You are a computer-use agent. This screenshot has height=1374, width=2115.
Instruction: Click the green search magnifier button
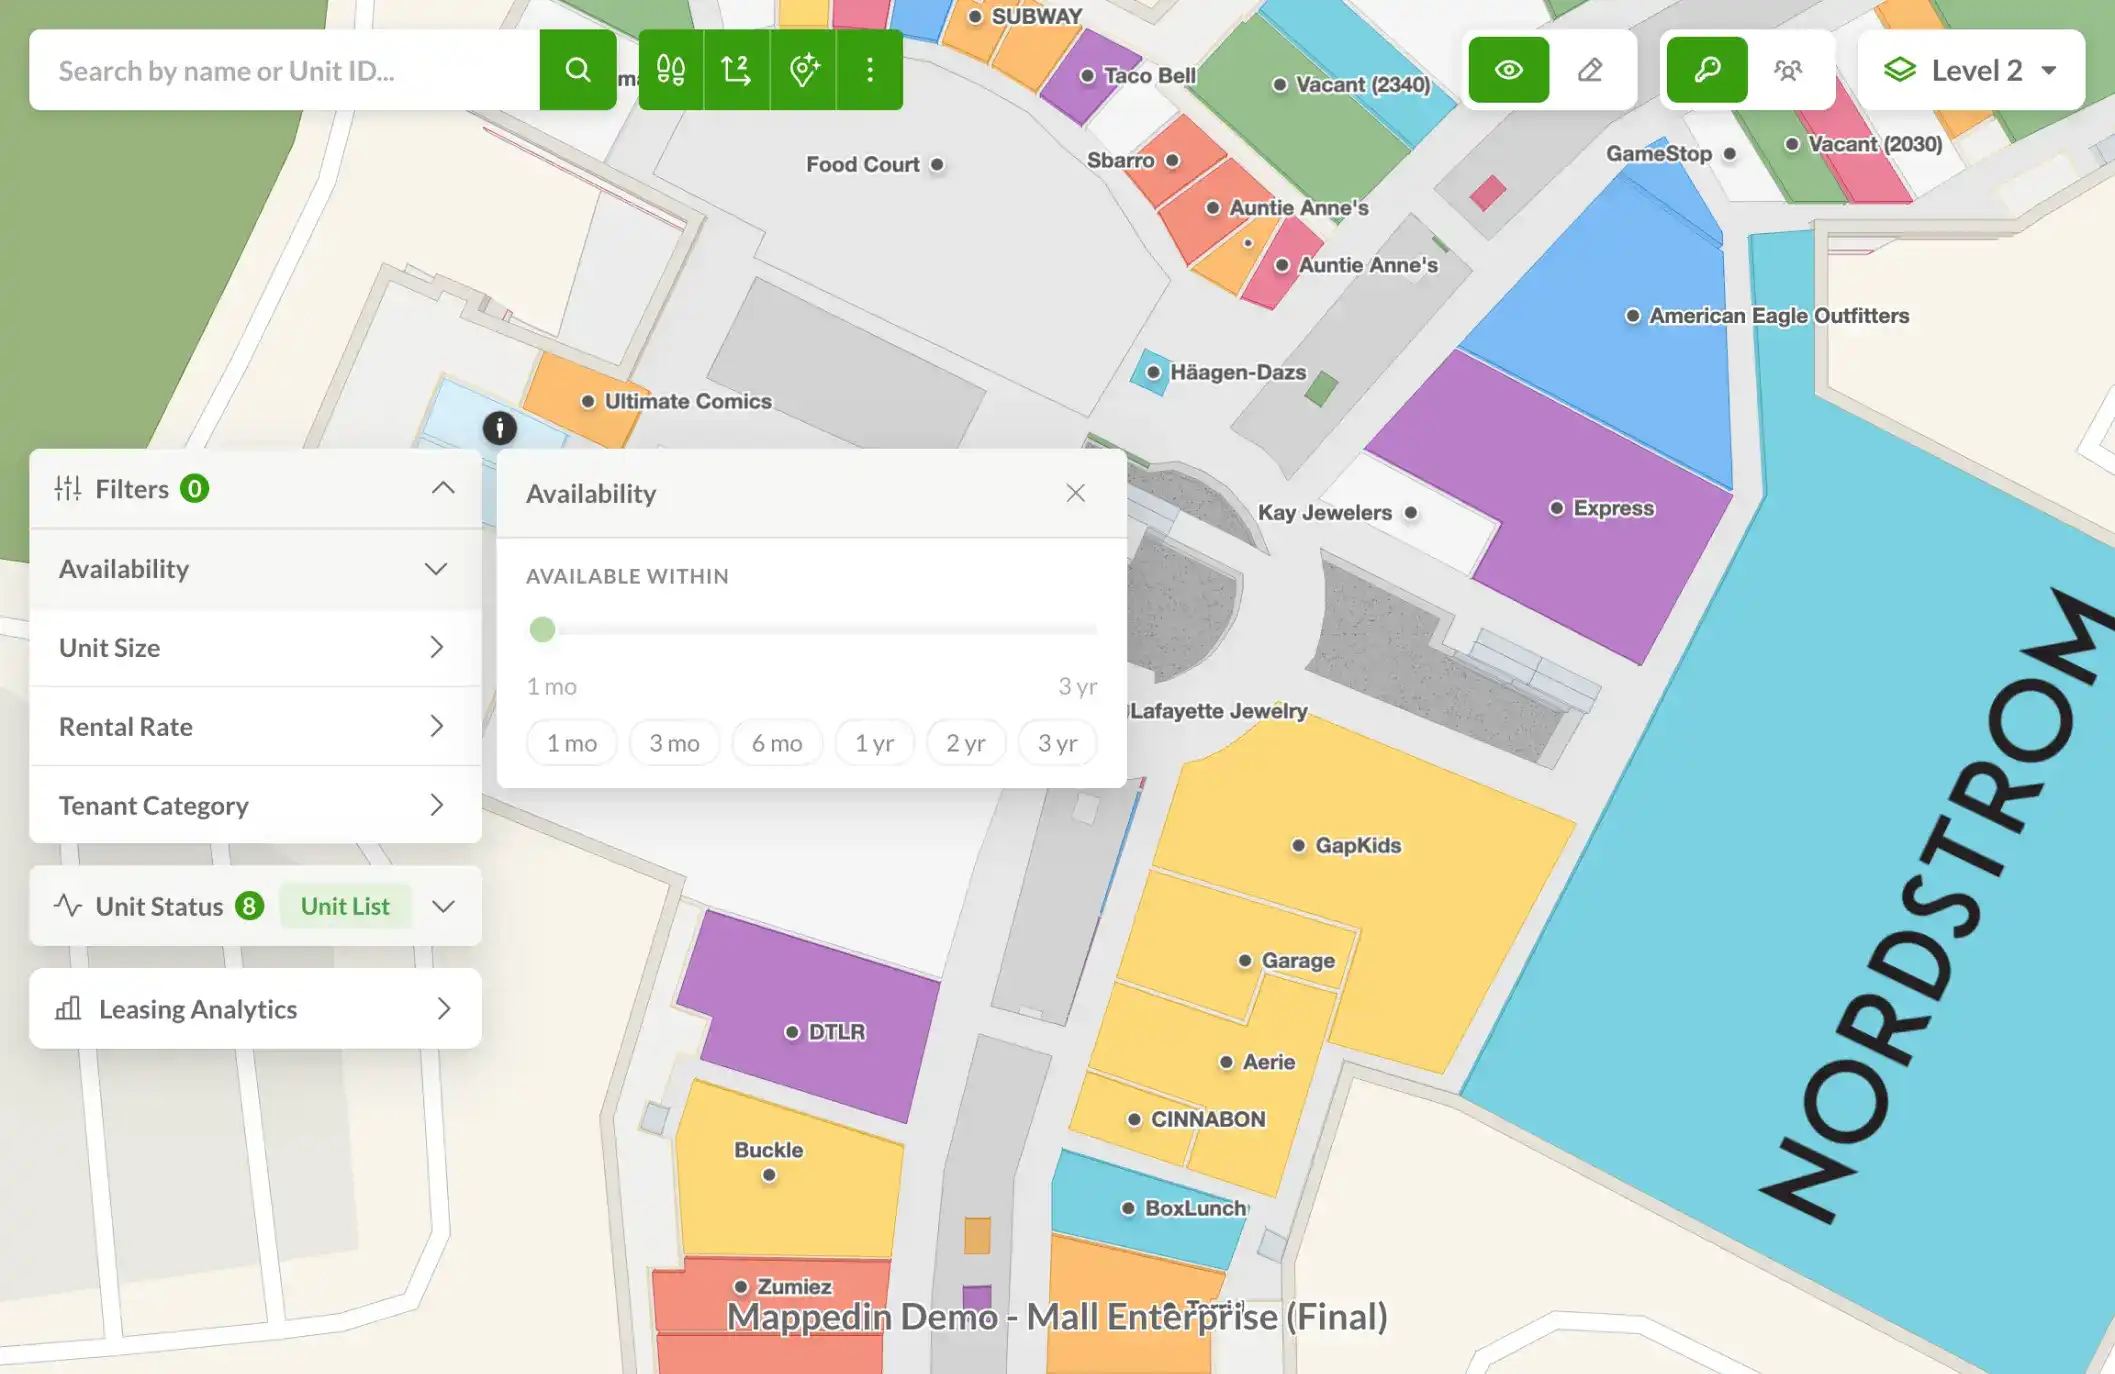(577, 70)
